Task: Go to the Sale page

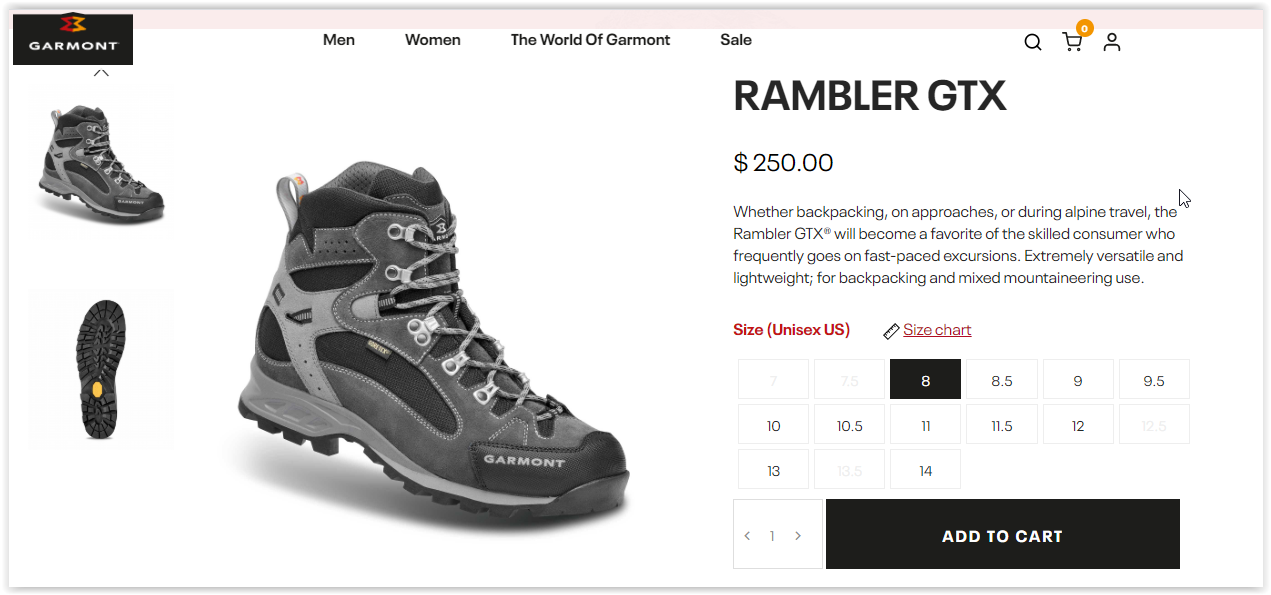Action: [x=736, y=40]
